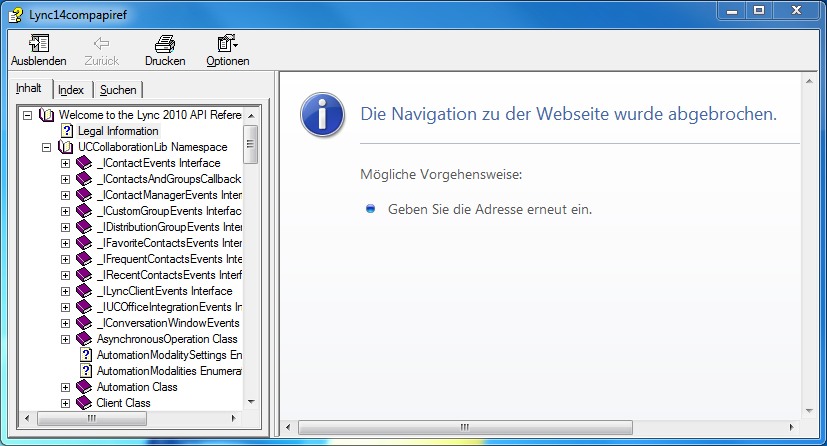Select AutomationModalities Enumeration entry
The width and height of the screenshot is (827, 446).
(169, 371)
